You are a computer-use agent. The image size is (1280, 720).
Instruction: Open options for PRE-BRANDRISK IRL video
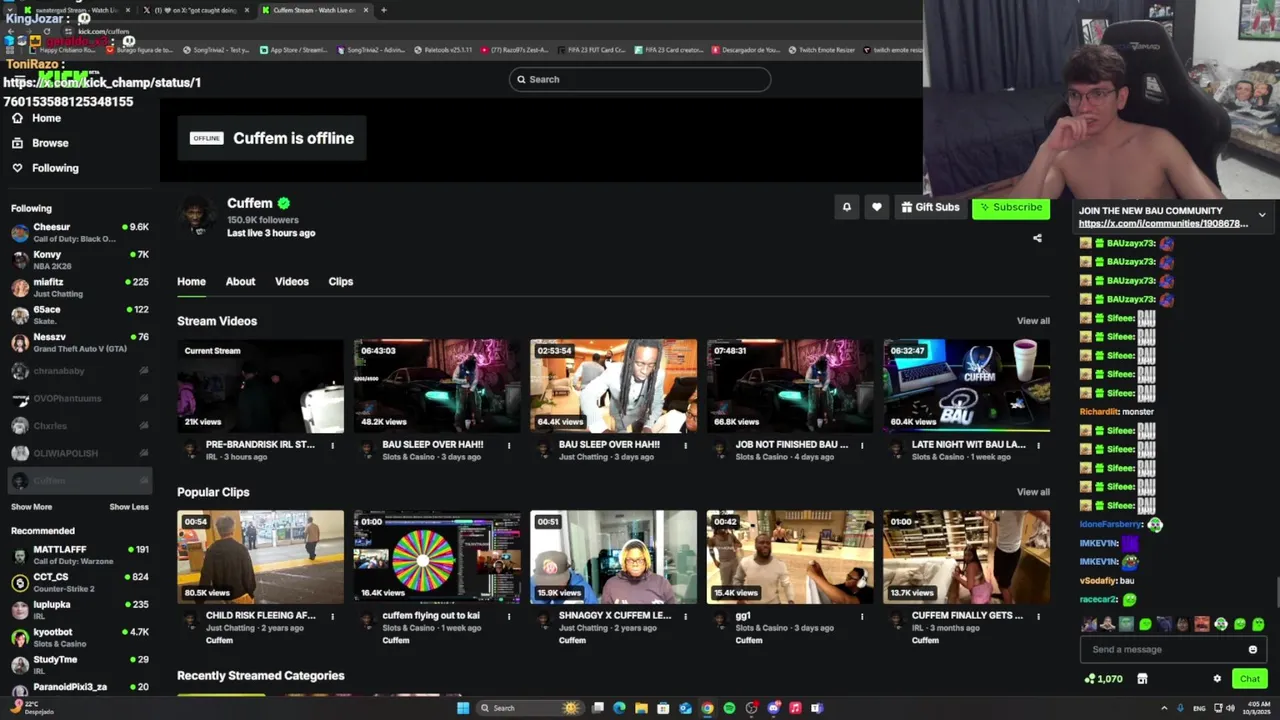tap(333, 445)
